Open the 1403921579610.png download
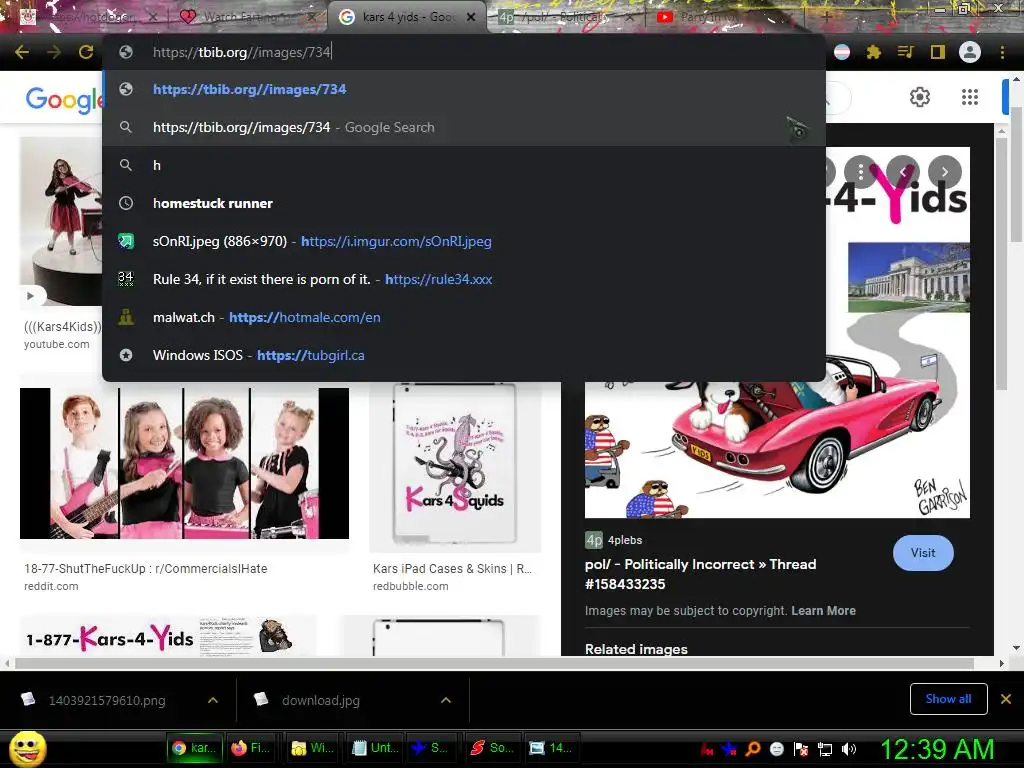1024x768 pixels. point(107,700)
